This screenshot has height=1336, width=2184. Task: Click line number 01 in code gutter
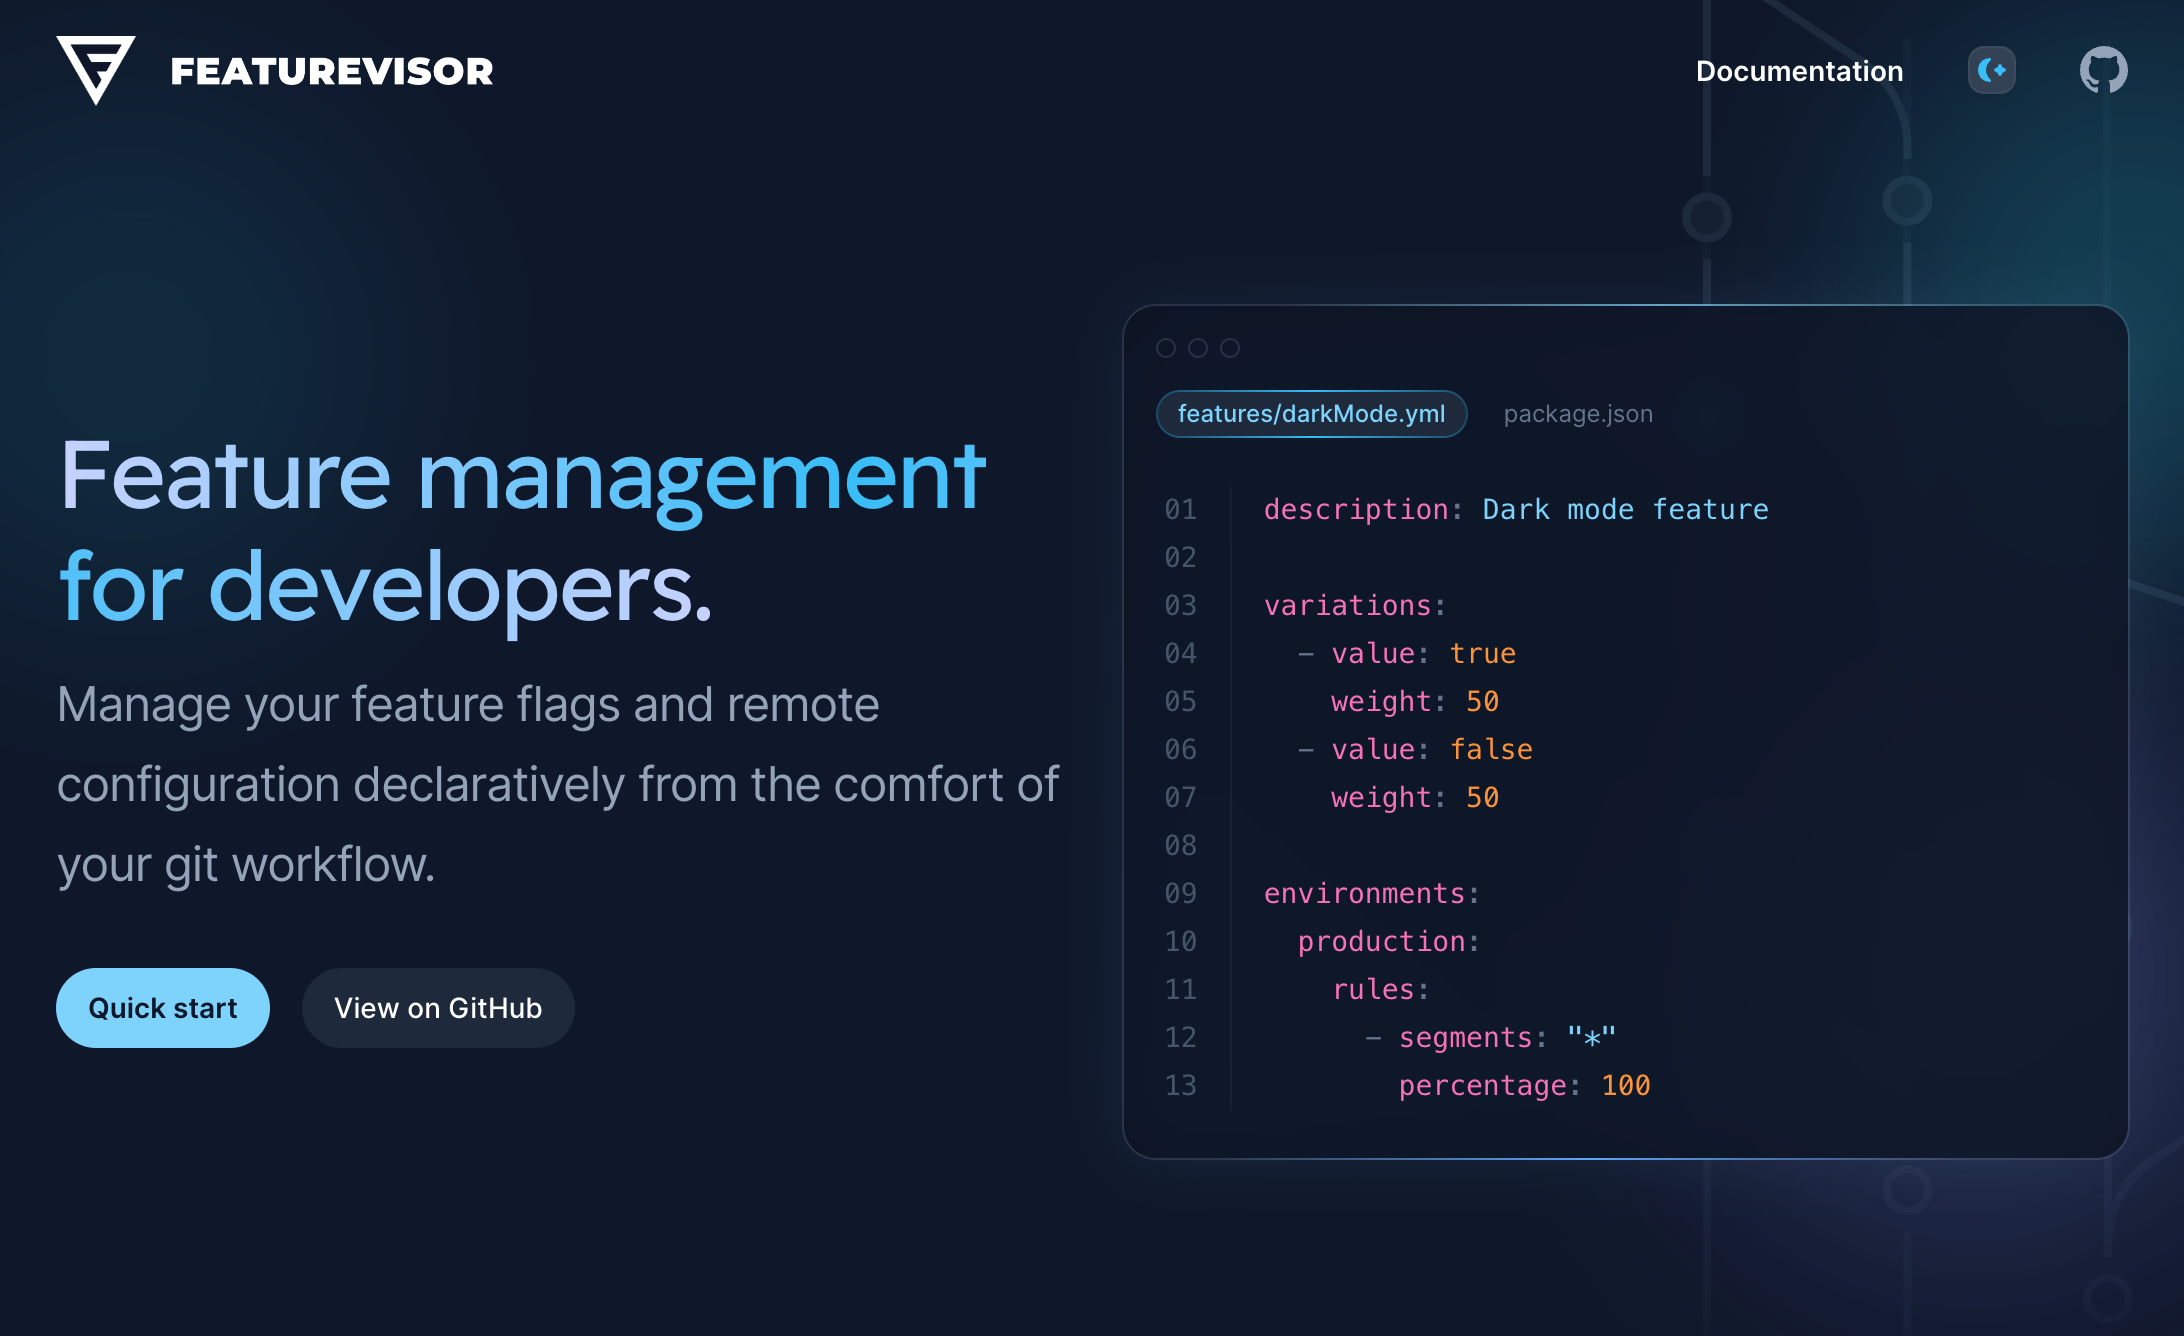1180,510
